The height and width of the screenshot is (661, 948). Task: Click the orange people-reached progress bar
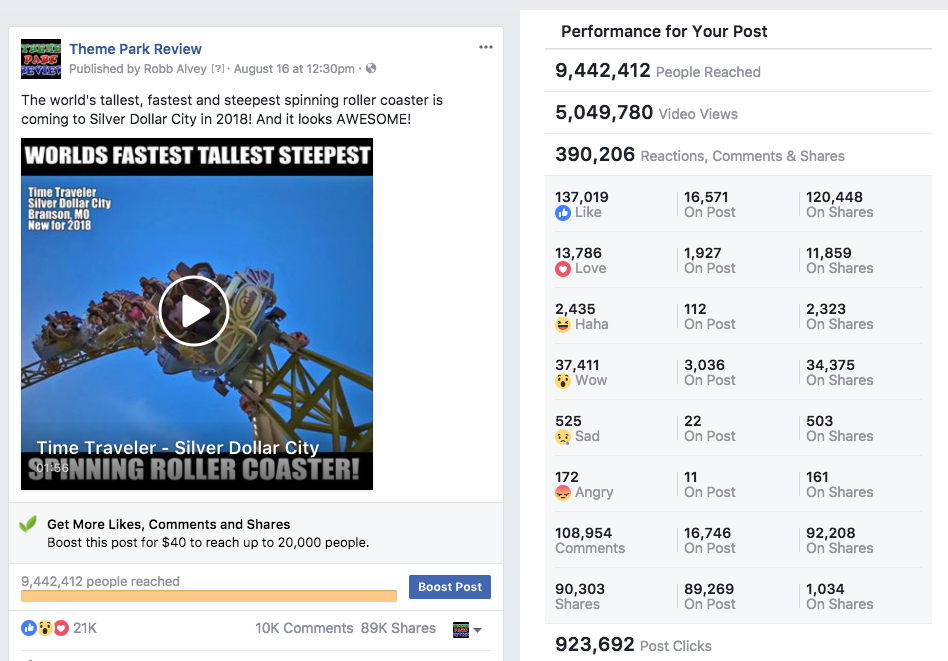[x=209, y=596]
